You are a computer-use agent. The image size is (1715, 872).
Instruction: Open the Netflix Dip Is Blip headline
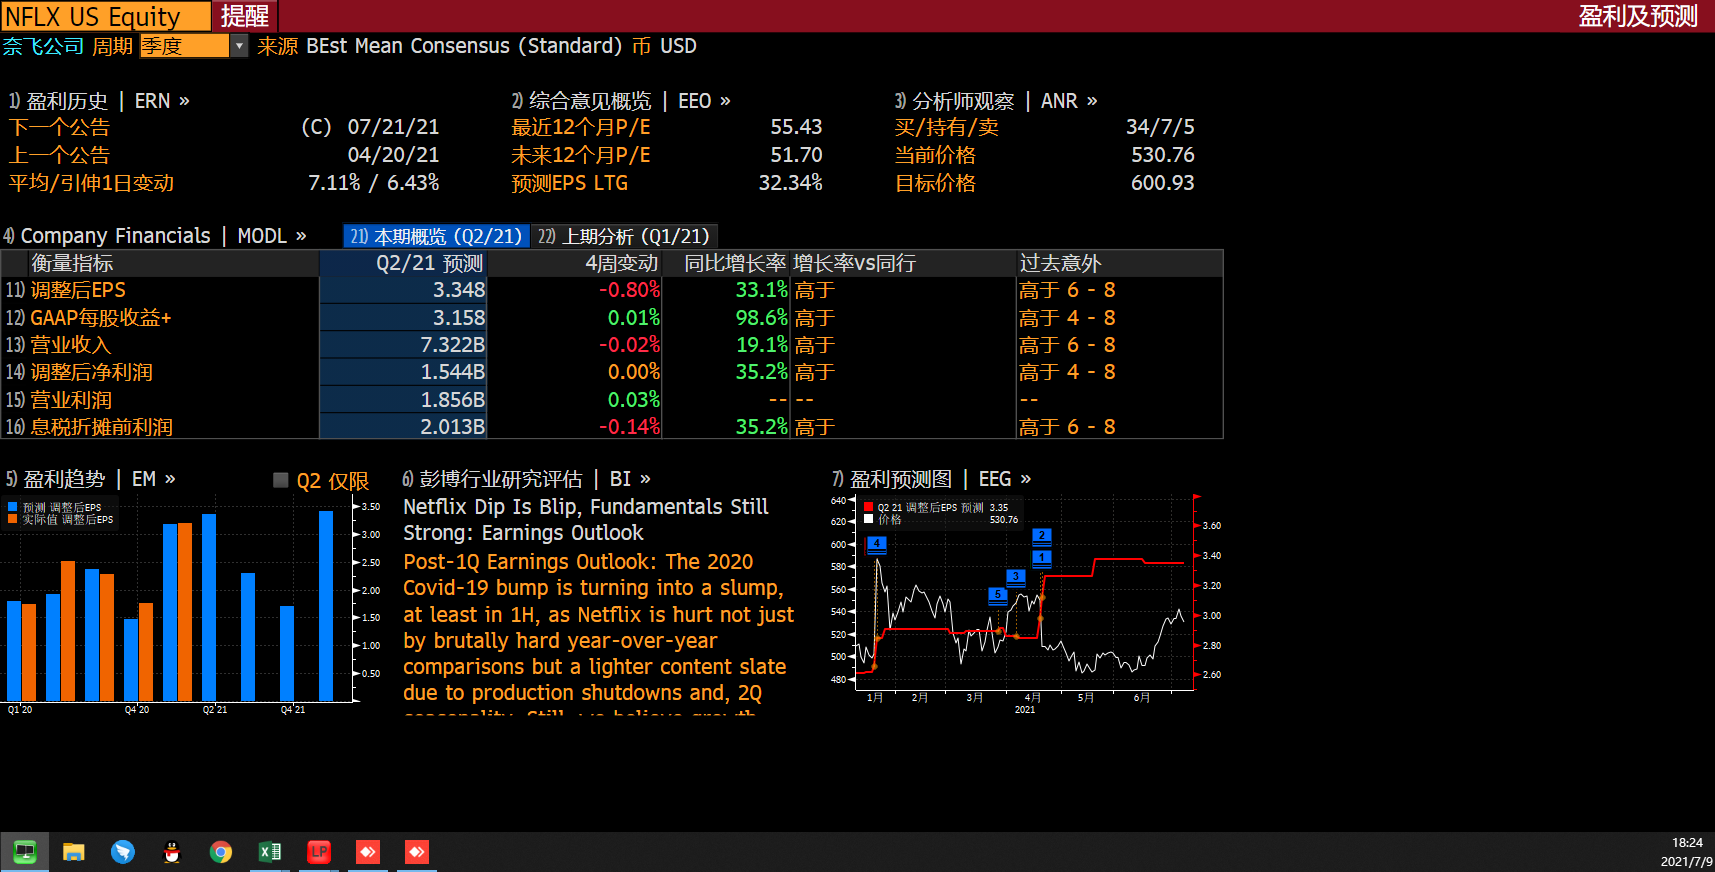coord(586,520)
